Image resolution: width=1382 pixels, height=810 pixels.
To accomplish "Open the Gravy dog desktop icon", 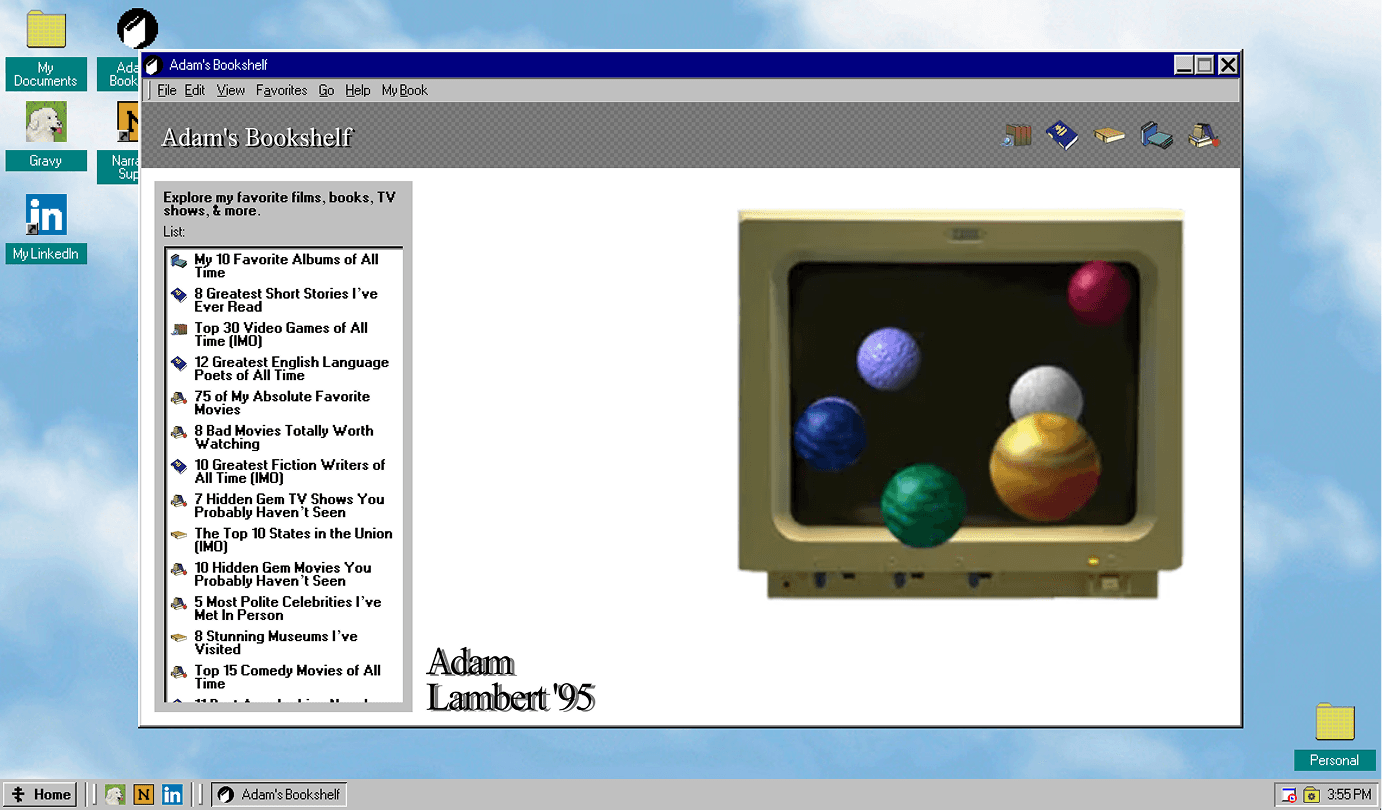I will [46, 135].
